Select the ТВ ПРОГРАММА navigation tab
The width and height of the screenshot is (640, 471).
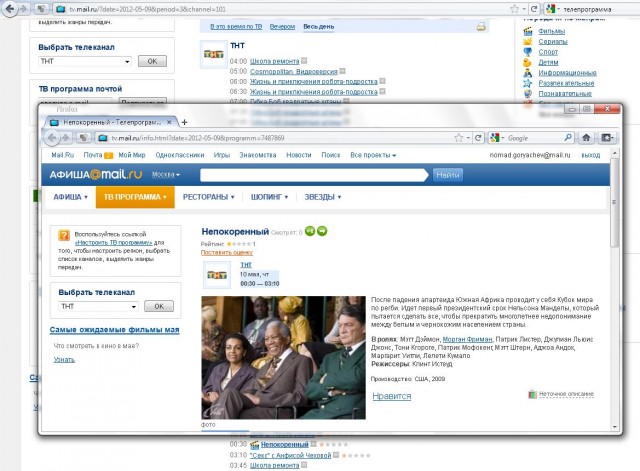point(135,197)
